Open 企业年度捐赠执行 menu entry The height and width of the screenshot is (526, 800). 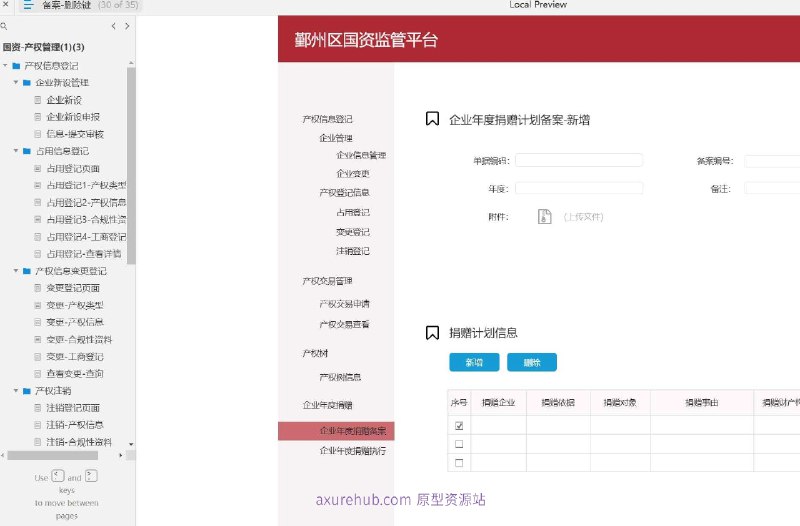point(353,450)
